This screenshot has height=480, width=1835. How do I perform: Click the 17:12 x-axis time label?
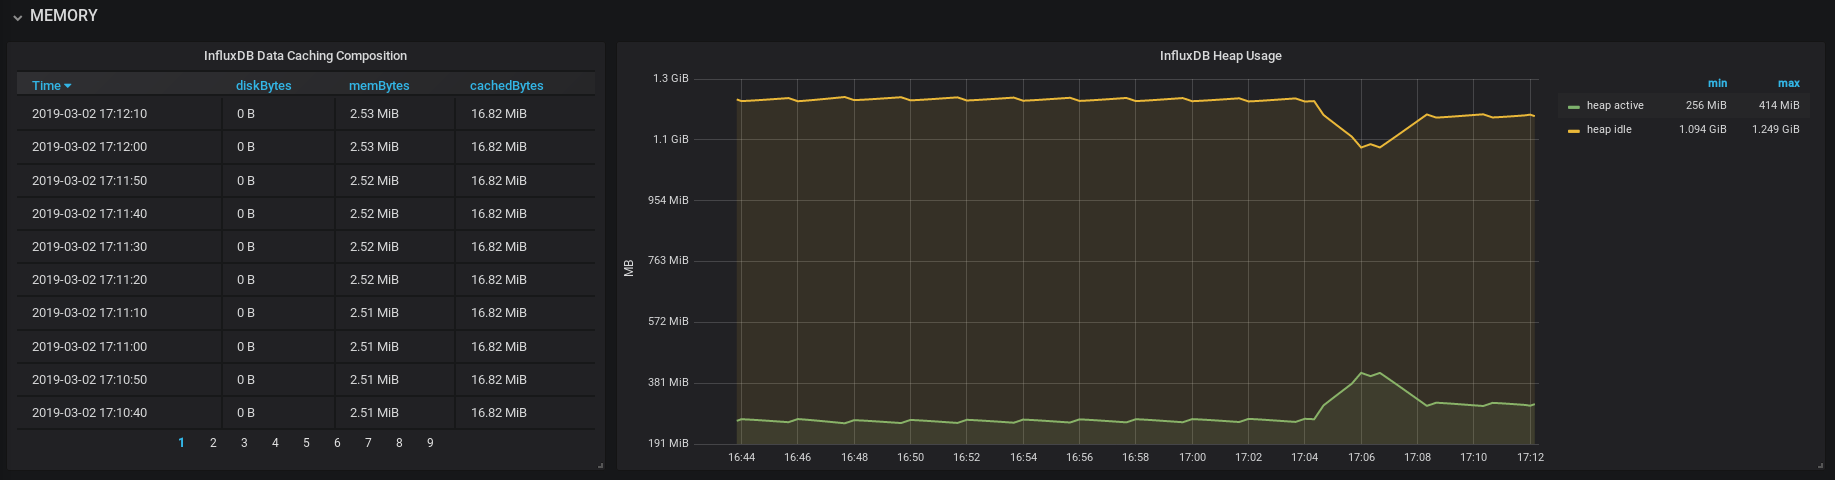point(1530,458)
